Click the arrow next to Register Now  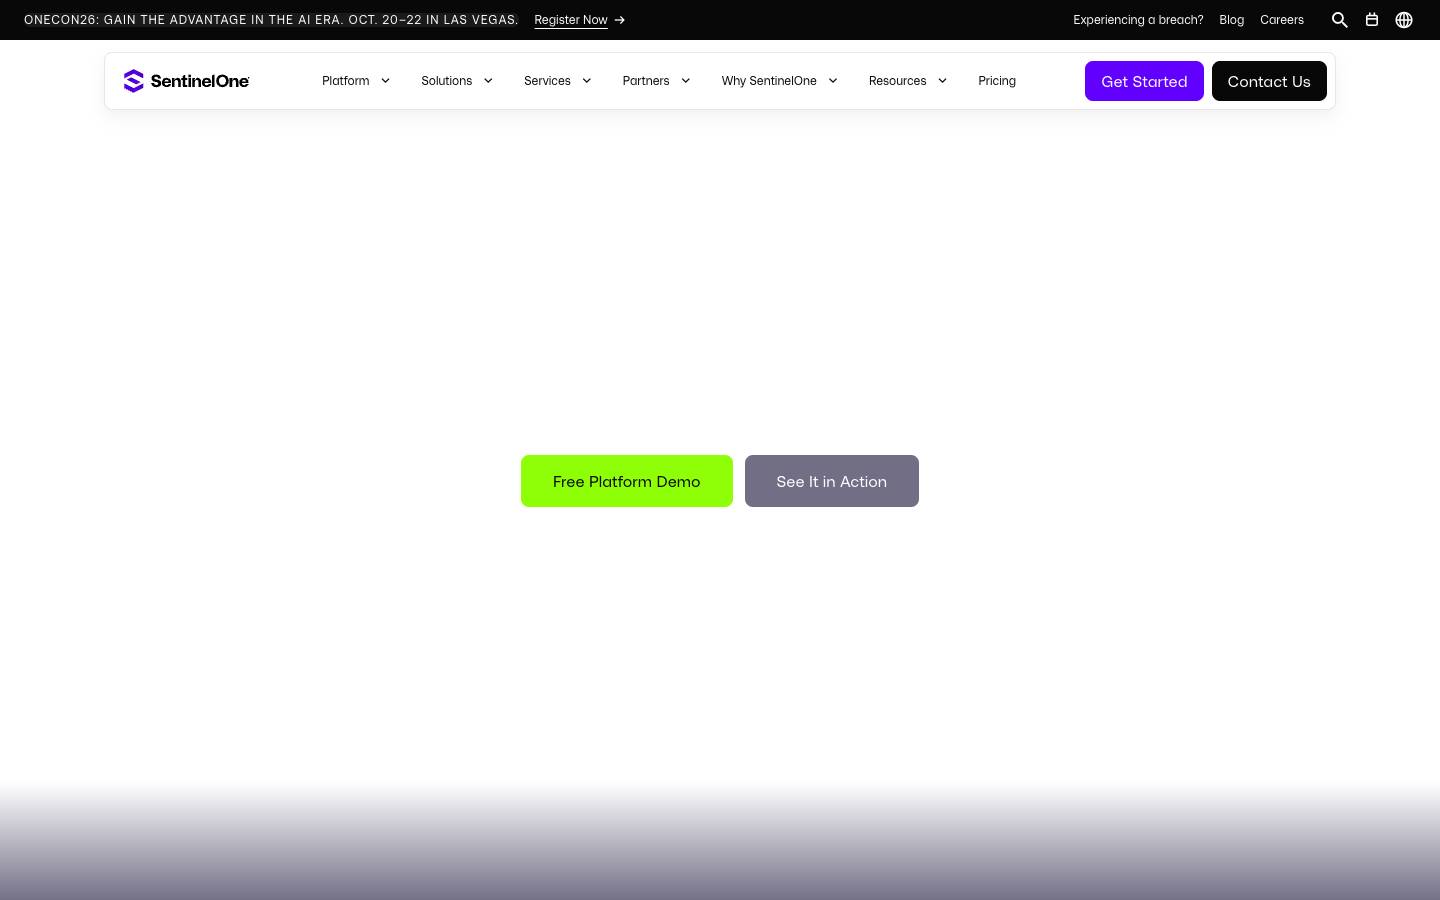[620, 20]
